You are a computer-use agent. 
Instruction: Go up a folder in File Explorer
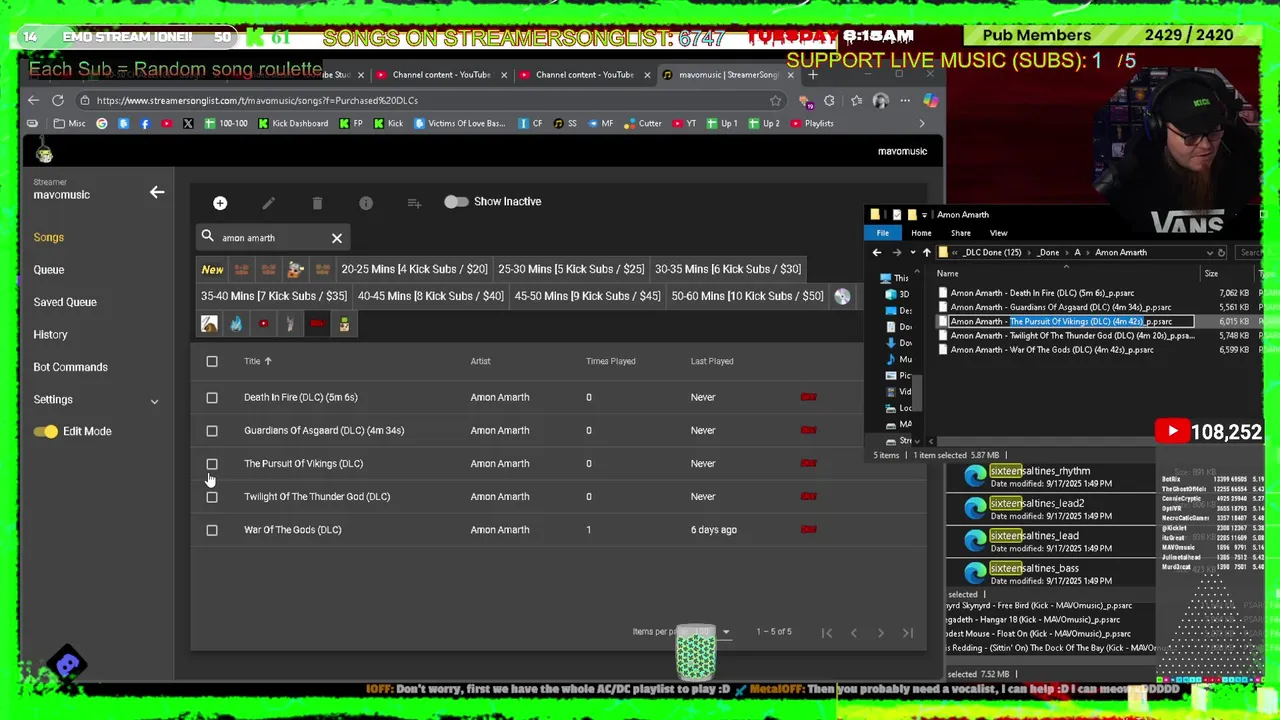[926, 253]
